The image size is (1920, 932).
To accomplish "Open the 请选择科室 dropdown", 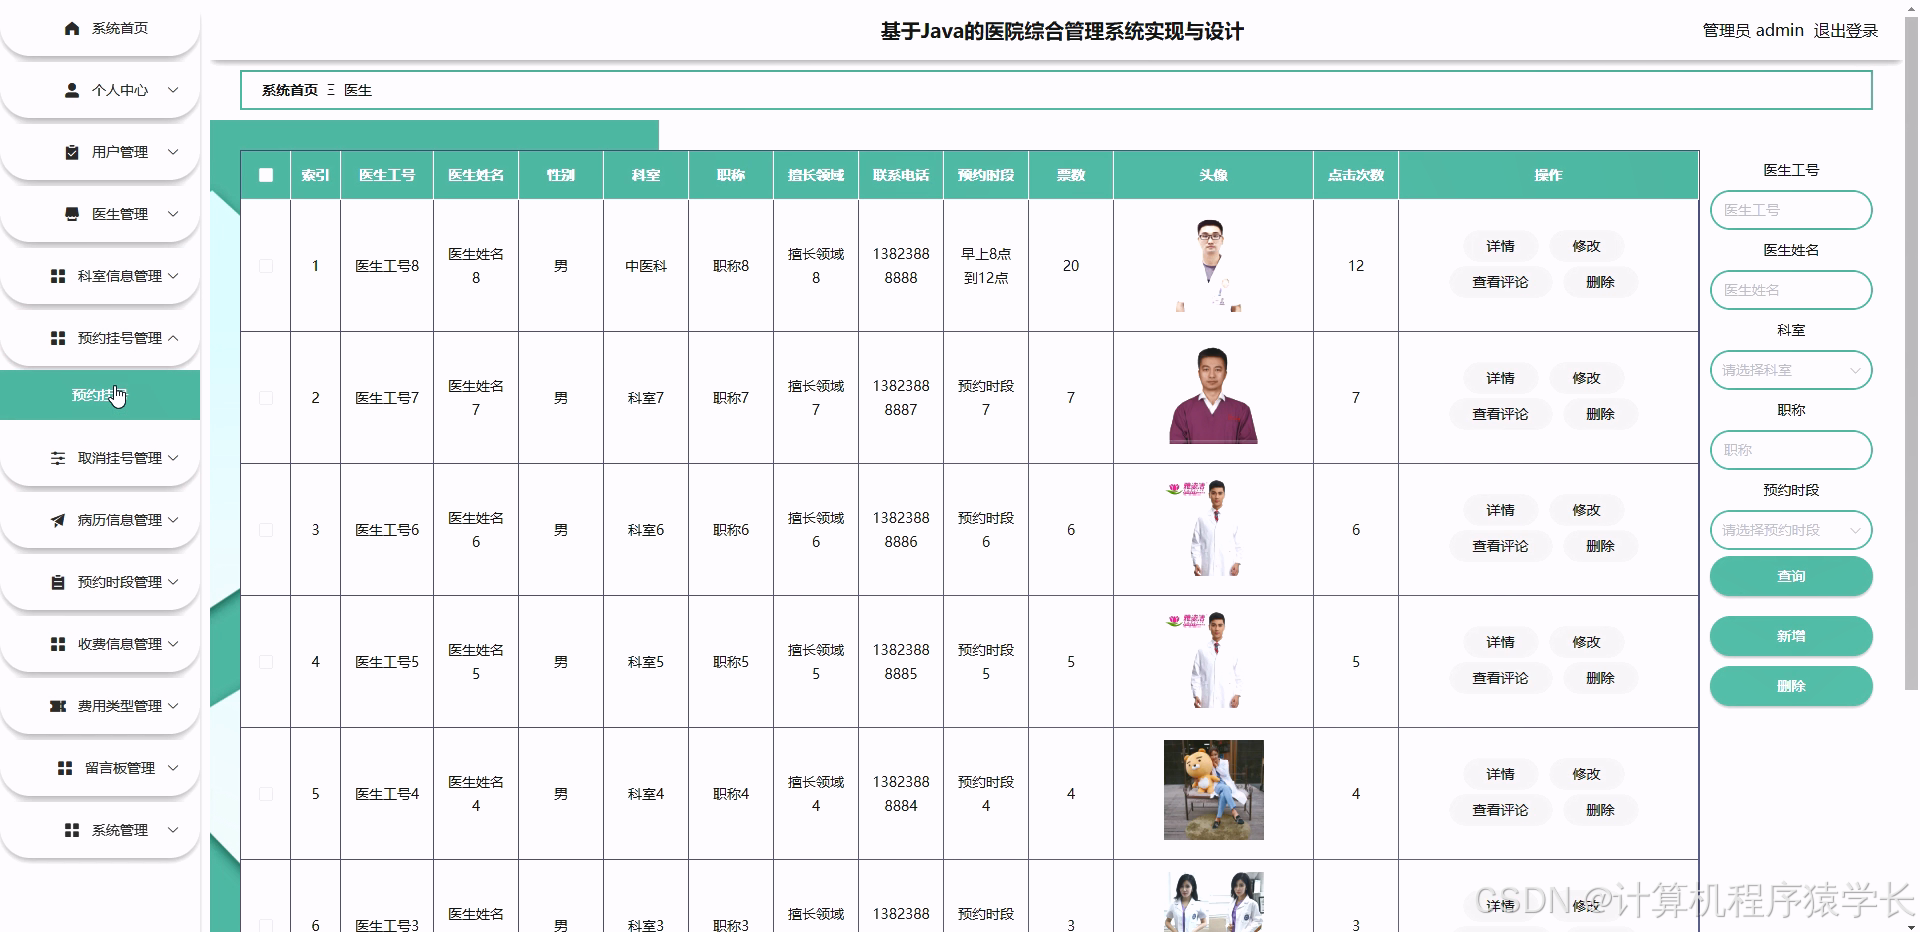I will (1791, 370).
